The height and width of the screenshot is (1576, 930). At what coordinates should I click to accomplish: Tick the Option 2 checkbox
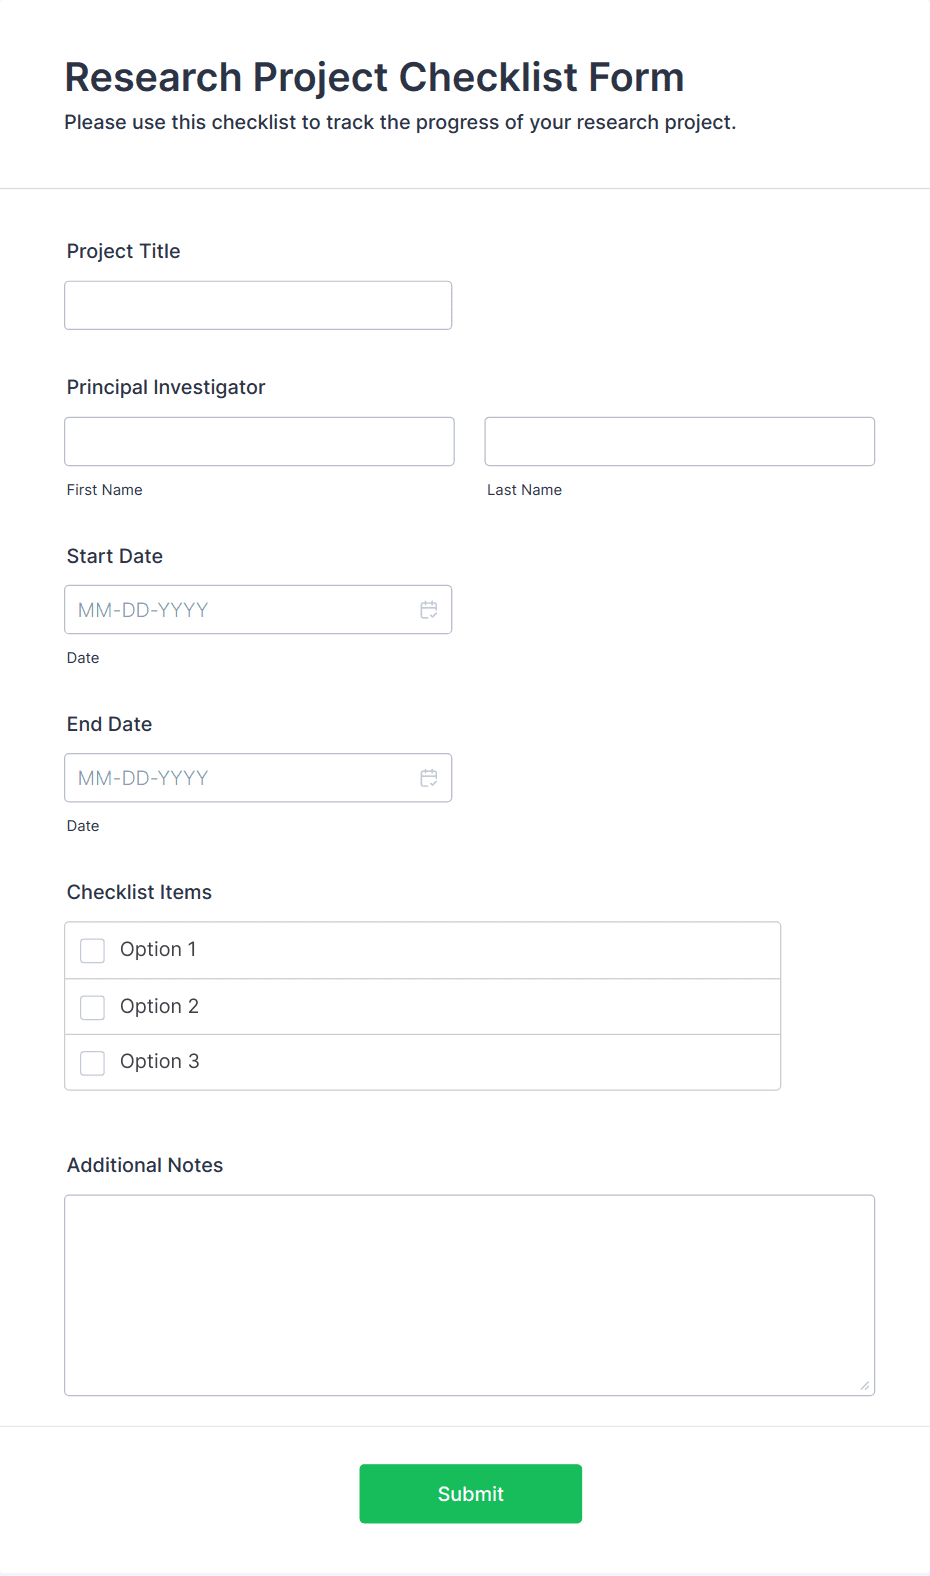92,1007
